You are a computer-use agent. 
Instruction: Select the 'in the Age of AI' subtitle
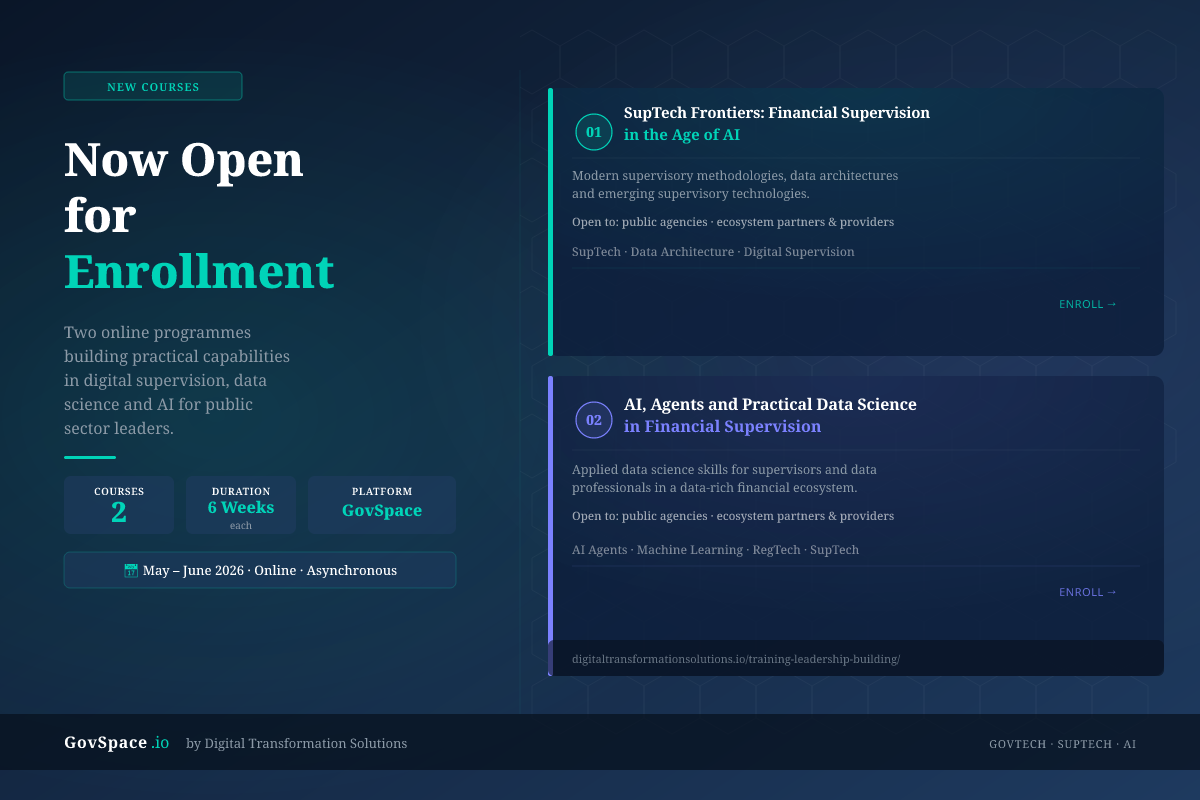[682, 135]
